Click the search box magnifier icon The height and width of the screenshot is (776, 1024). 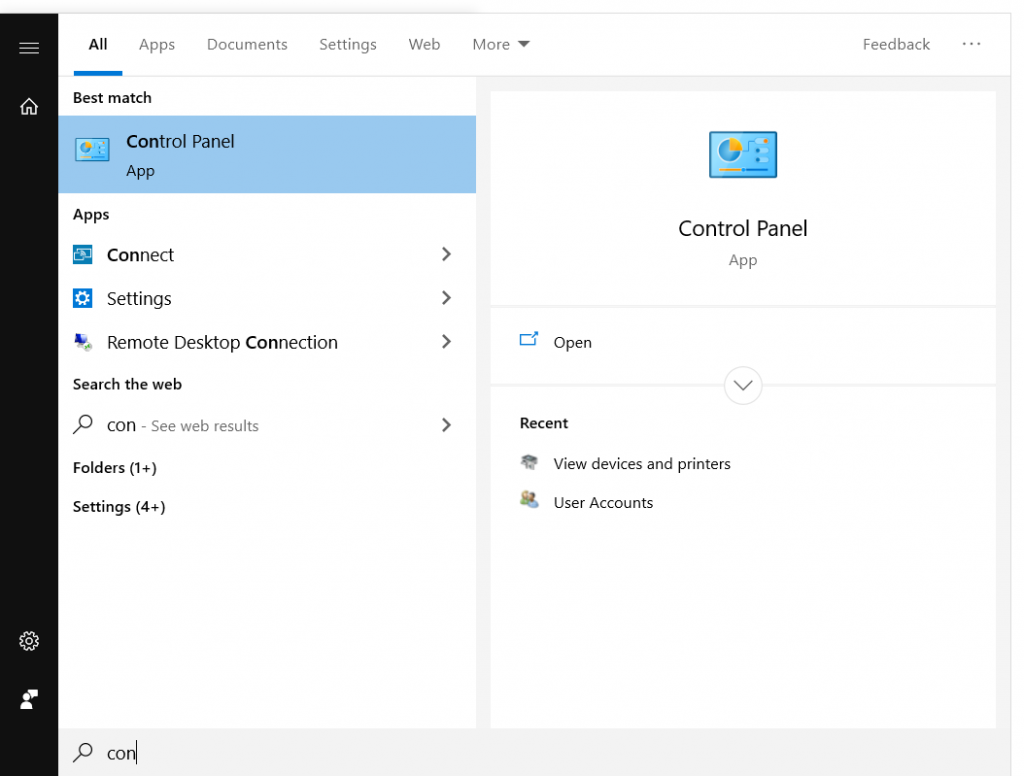pyautogui.click(x=83, y=752)
